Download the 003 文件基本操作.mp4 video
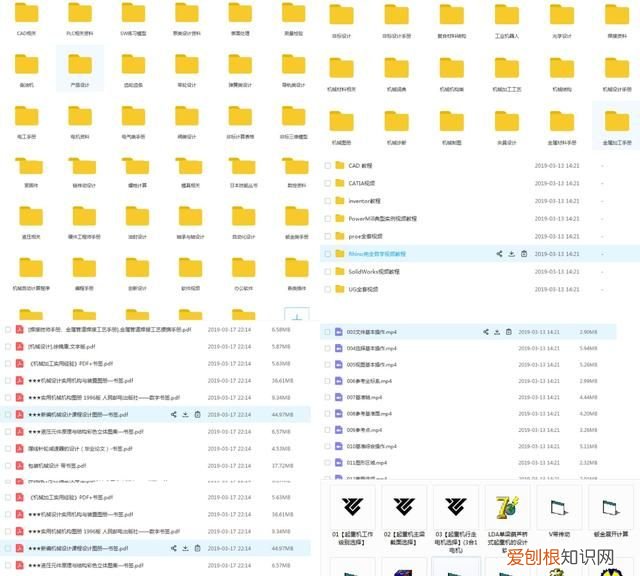The width and height of the screenshot is (640, 576). coord(496,331)
